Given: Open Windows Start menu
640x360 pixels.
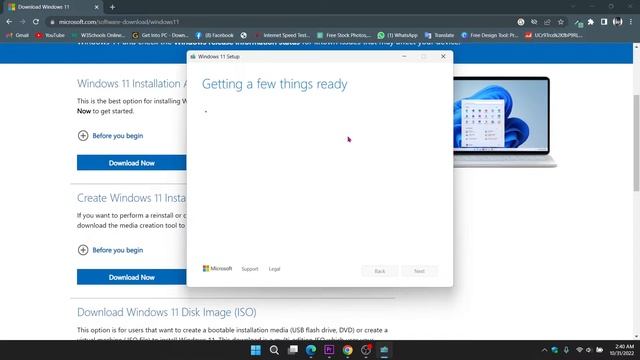Looking at the screenshot, I should coord(256,350).
